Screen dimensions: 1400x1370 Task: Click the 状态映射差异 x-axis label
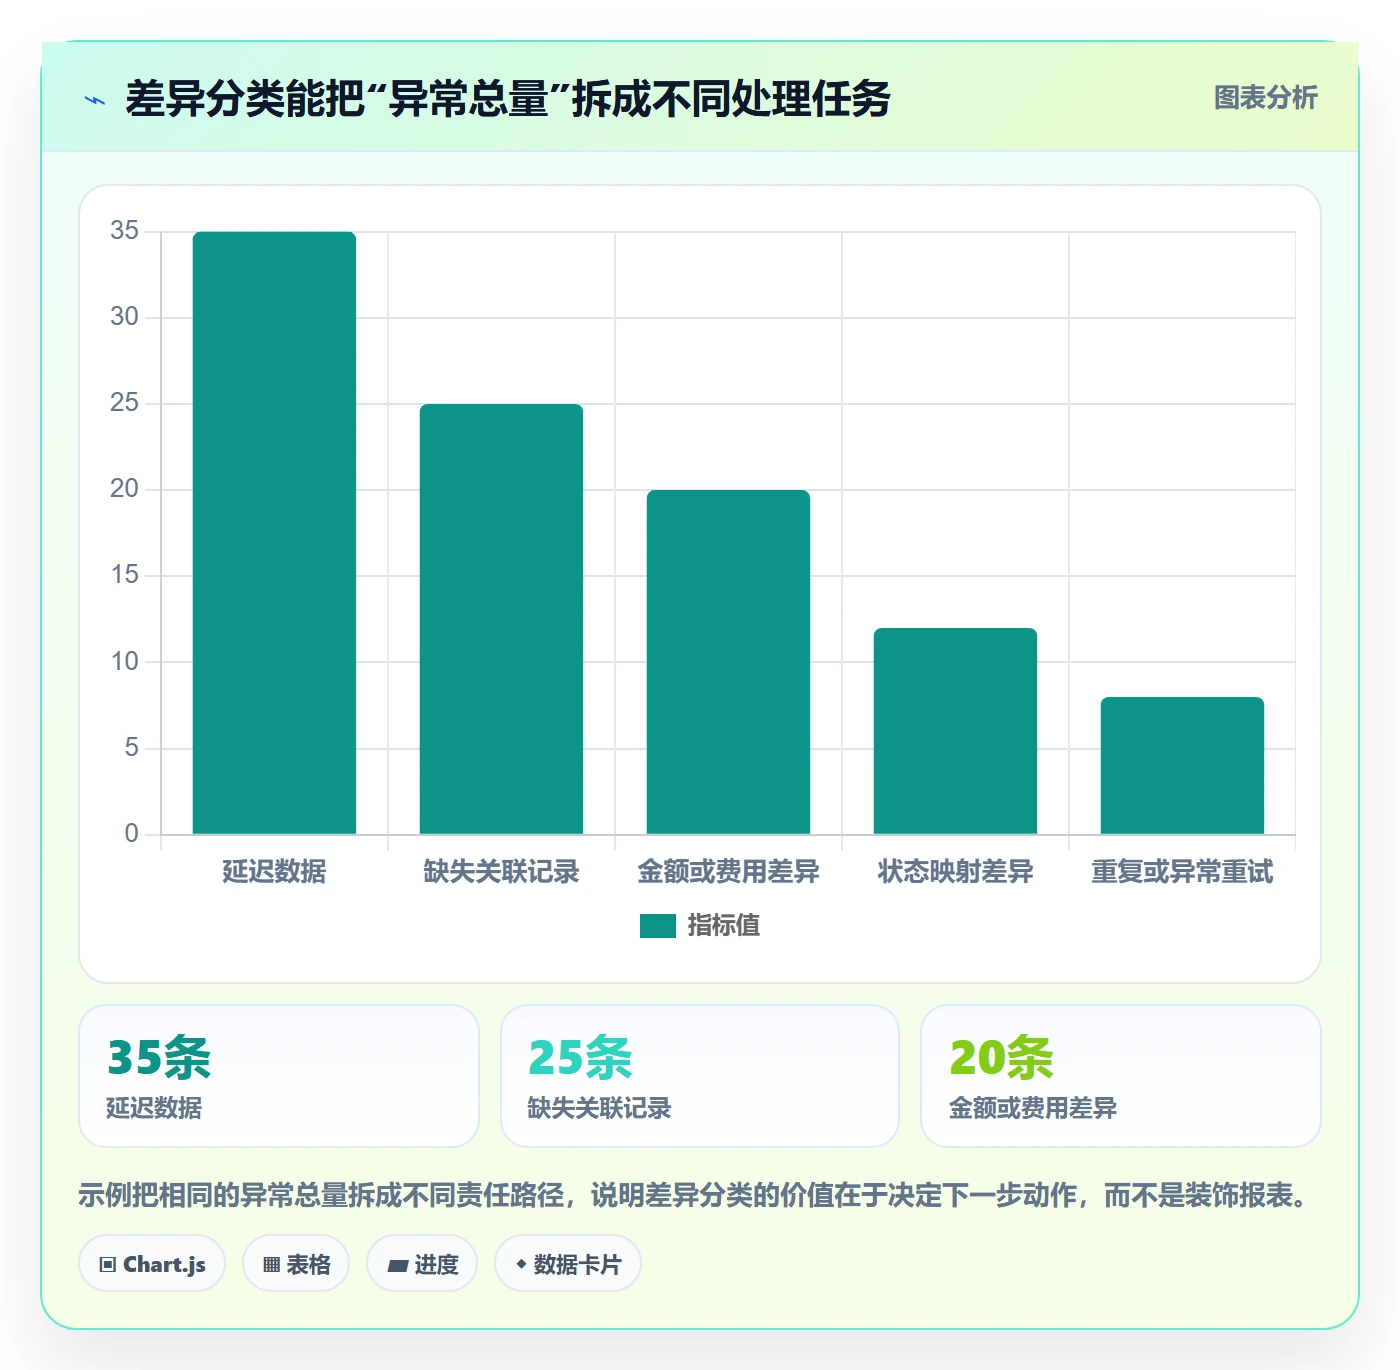(x=955, y=872)
